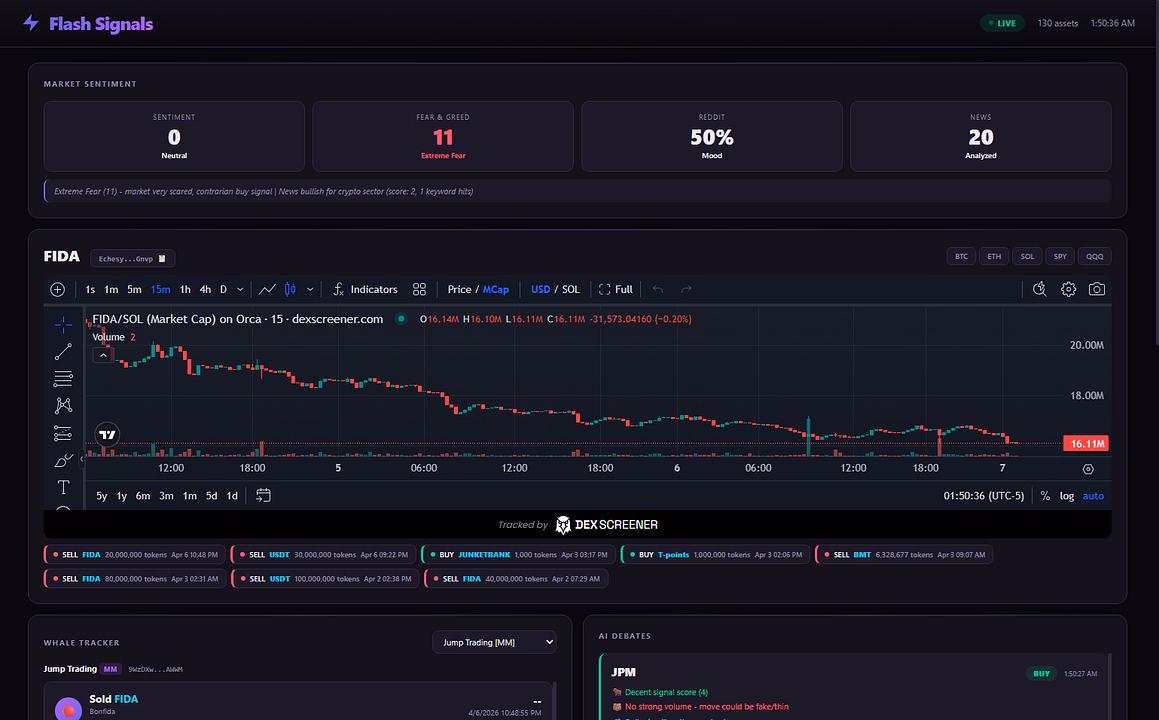The height and width of the screenshot is (720, 1159).
Task: Toggle percent scale on chart
Action: [1045, 496]
